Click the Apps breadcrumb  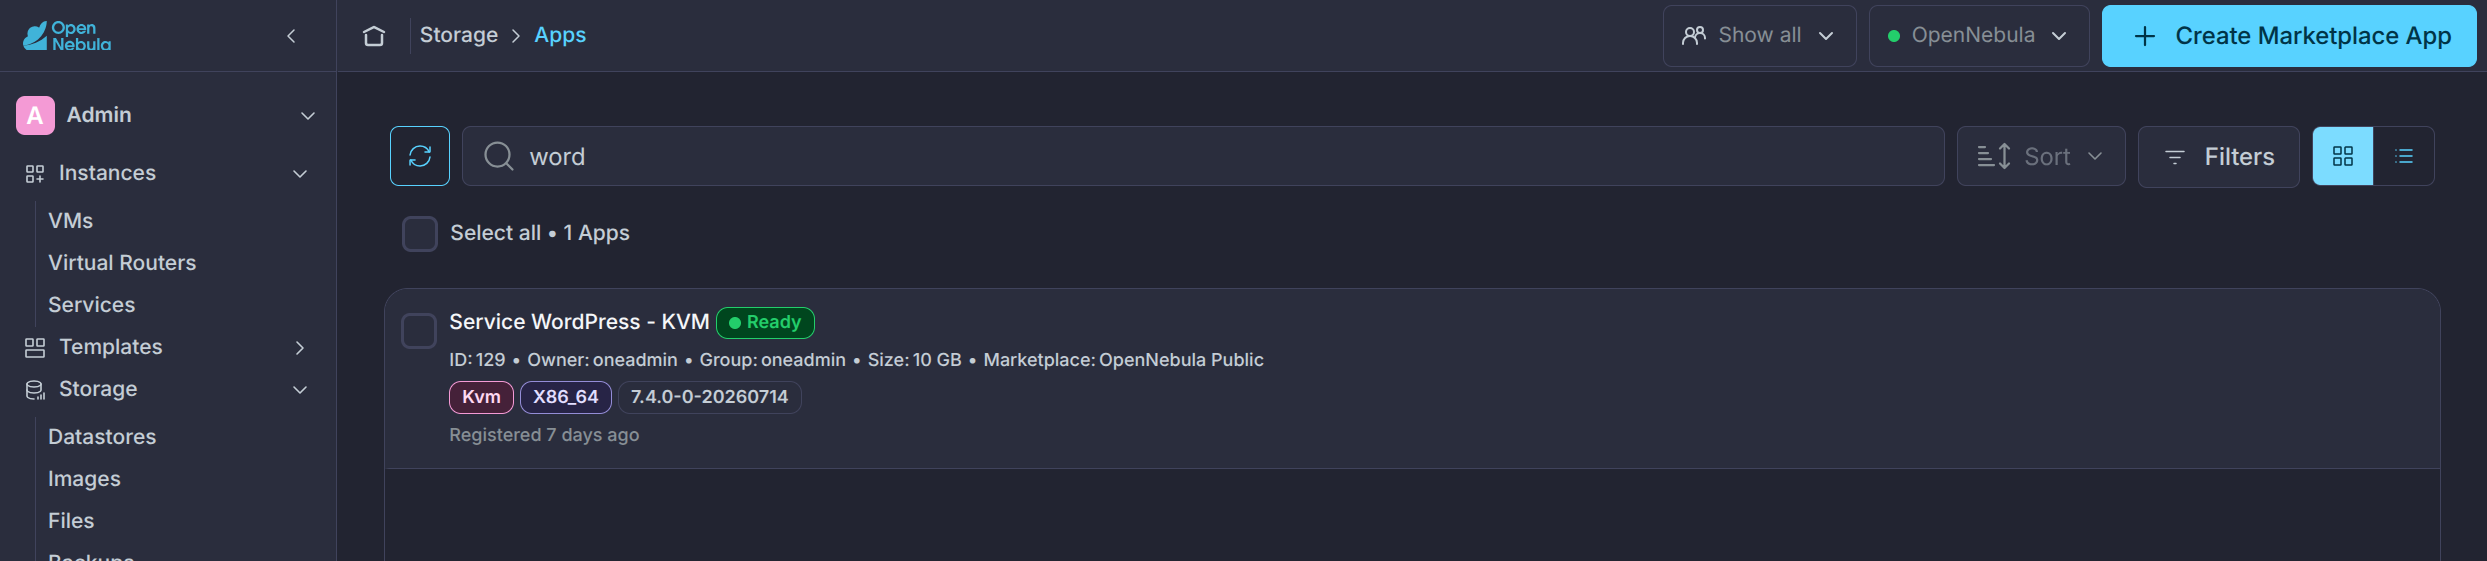click(560, 35)
